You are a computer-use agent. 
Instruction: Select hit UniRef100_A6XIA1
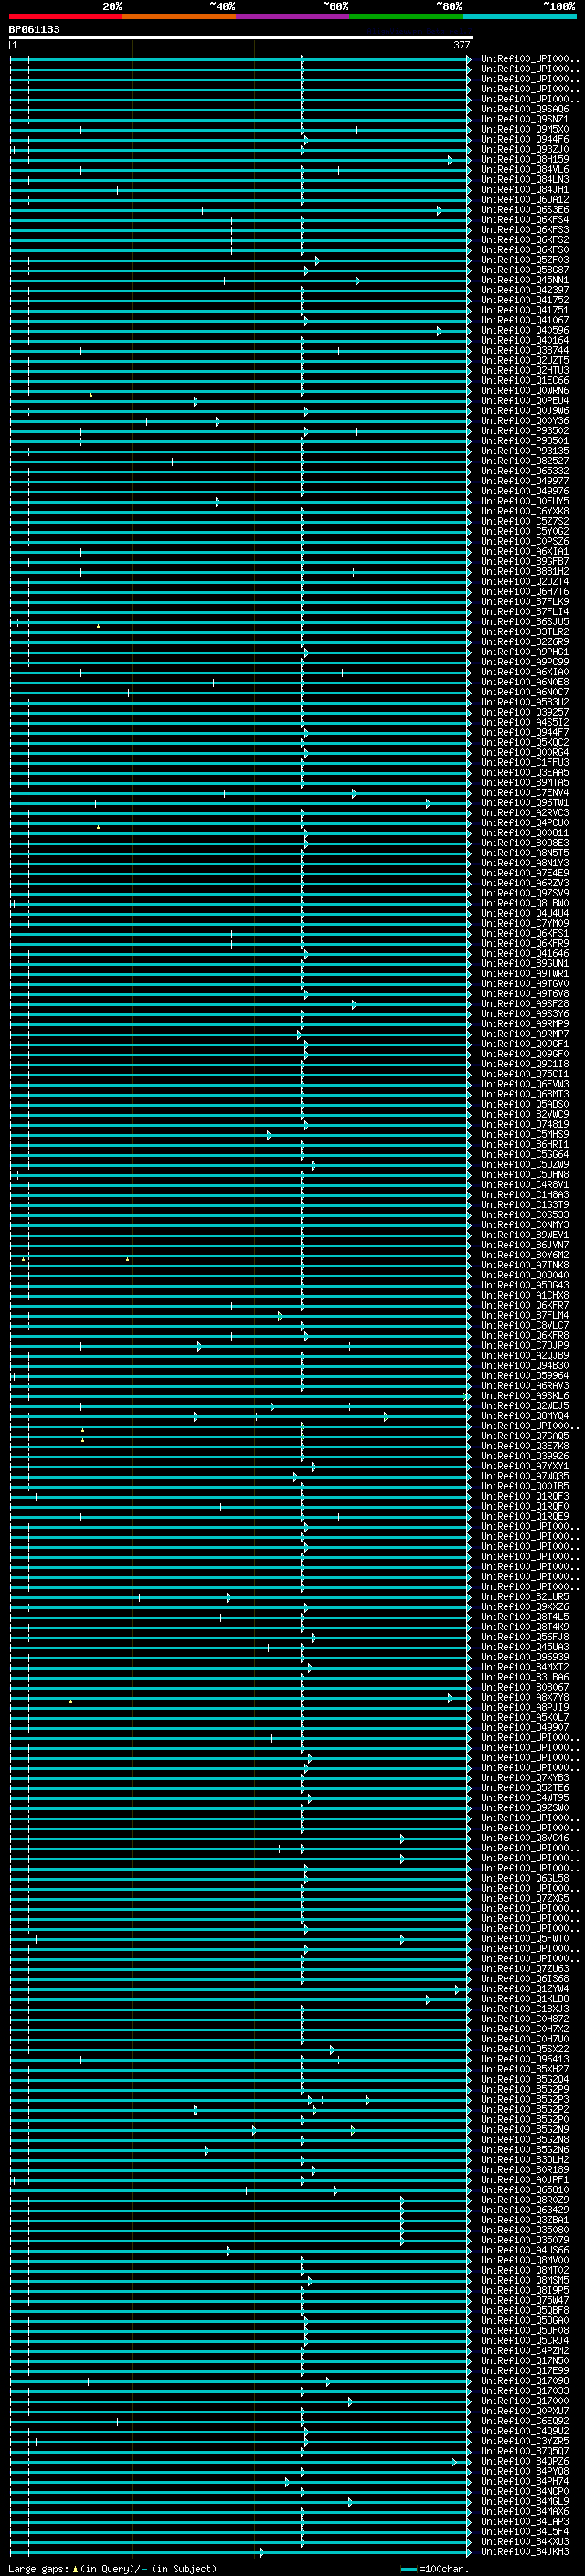point(524,551)
